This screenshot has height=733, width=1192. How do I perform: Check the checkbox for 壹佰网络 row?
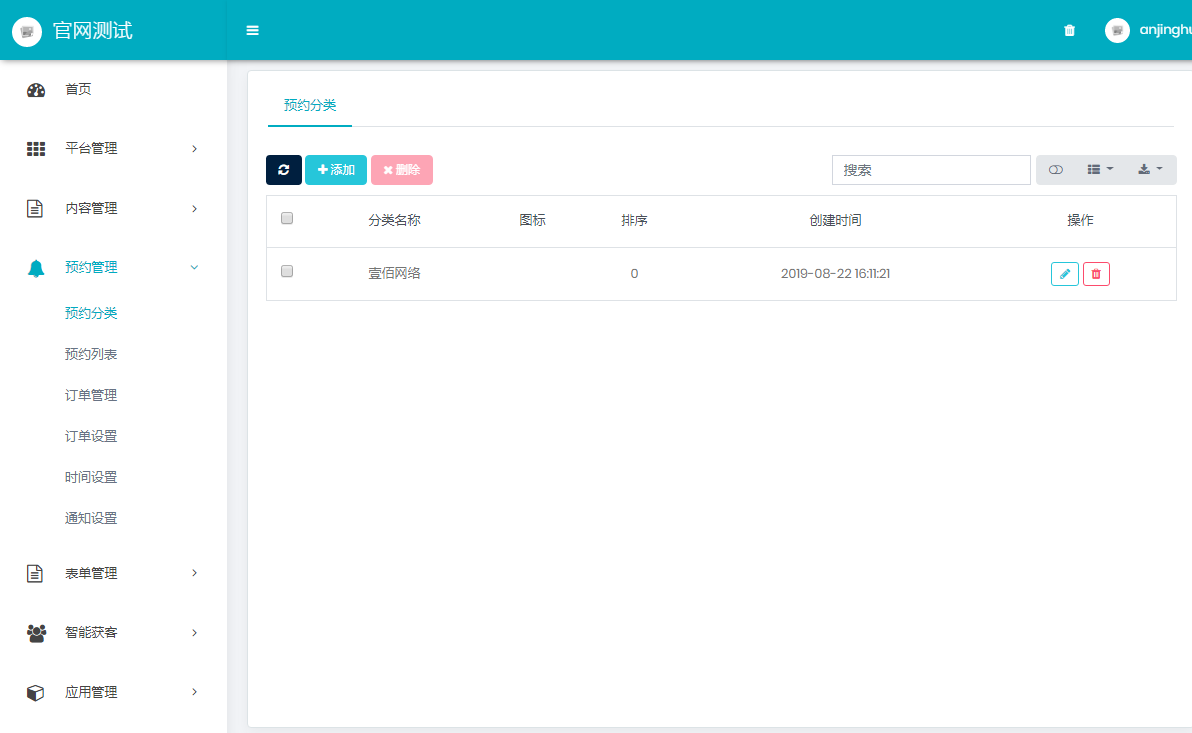287,271
